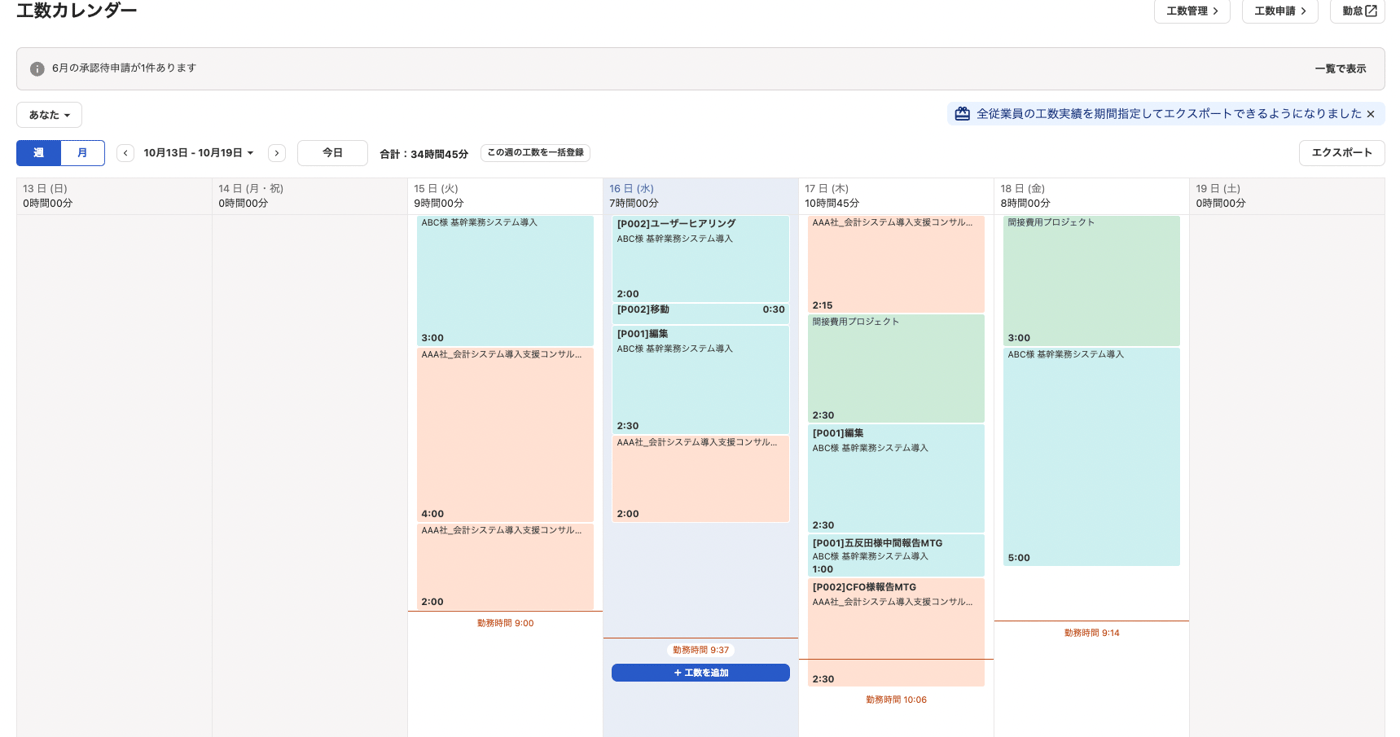Click the エクスポート button
Screen dimensions: 1400x737
[x=1342, y=153]
